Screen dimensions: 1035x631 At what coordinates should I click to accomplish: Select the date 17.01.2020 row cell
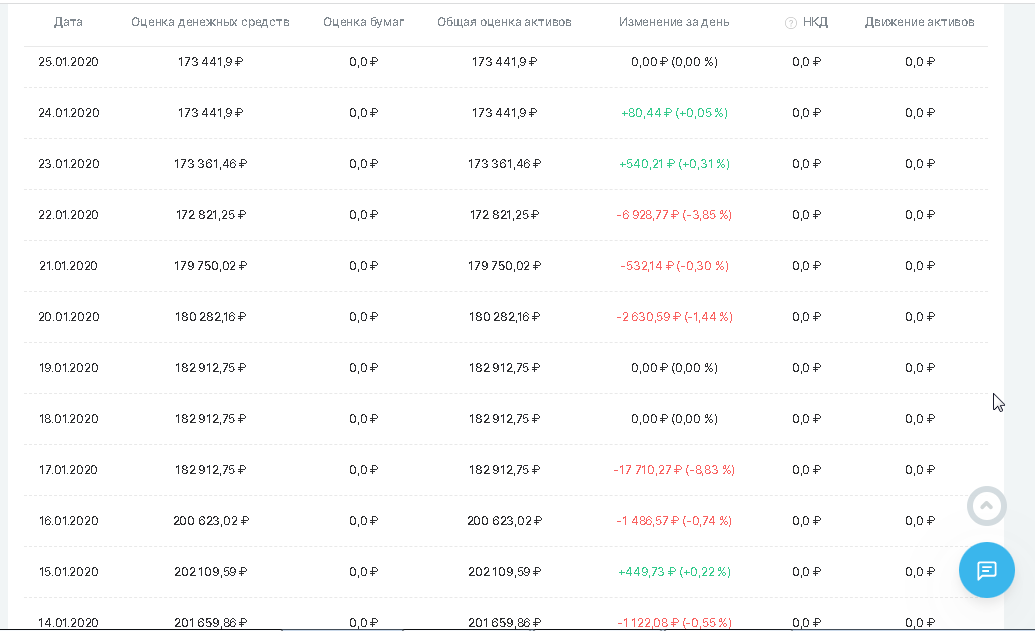[x=68, y=470]
